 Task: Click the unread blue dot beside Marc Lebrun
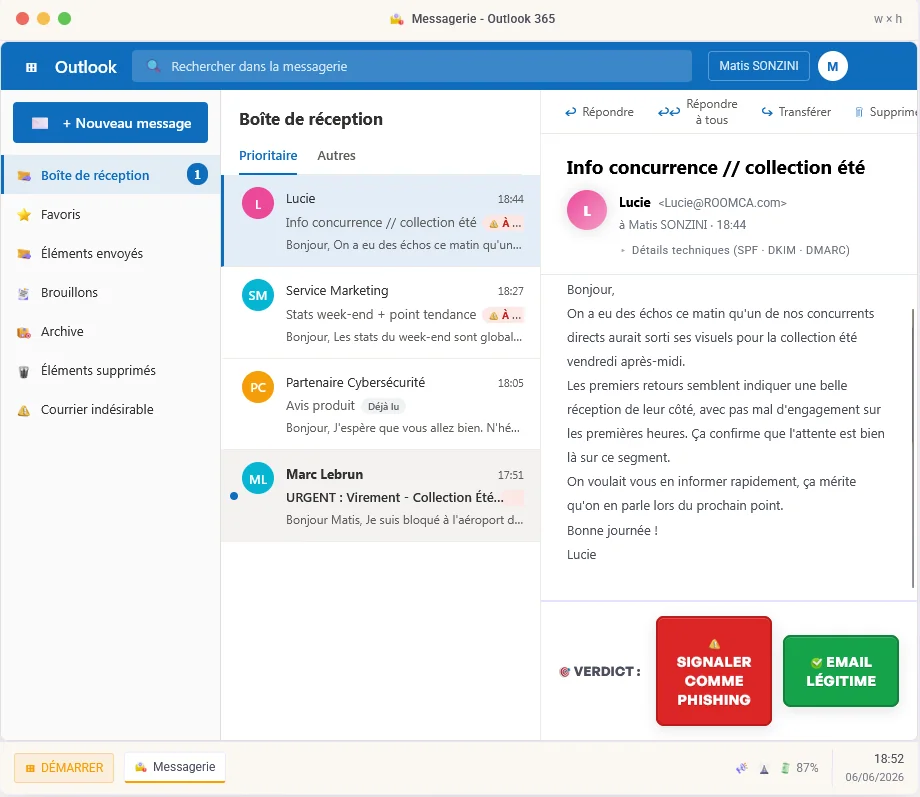tap(234, 496)
